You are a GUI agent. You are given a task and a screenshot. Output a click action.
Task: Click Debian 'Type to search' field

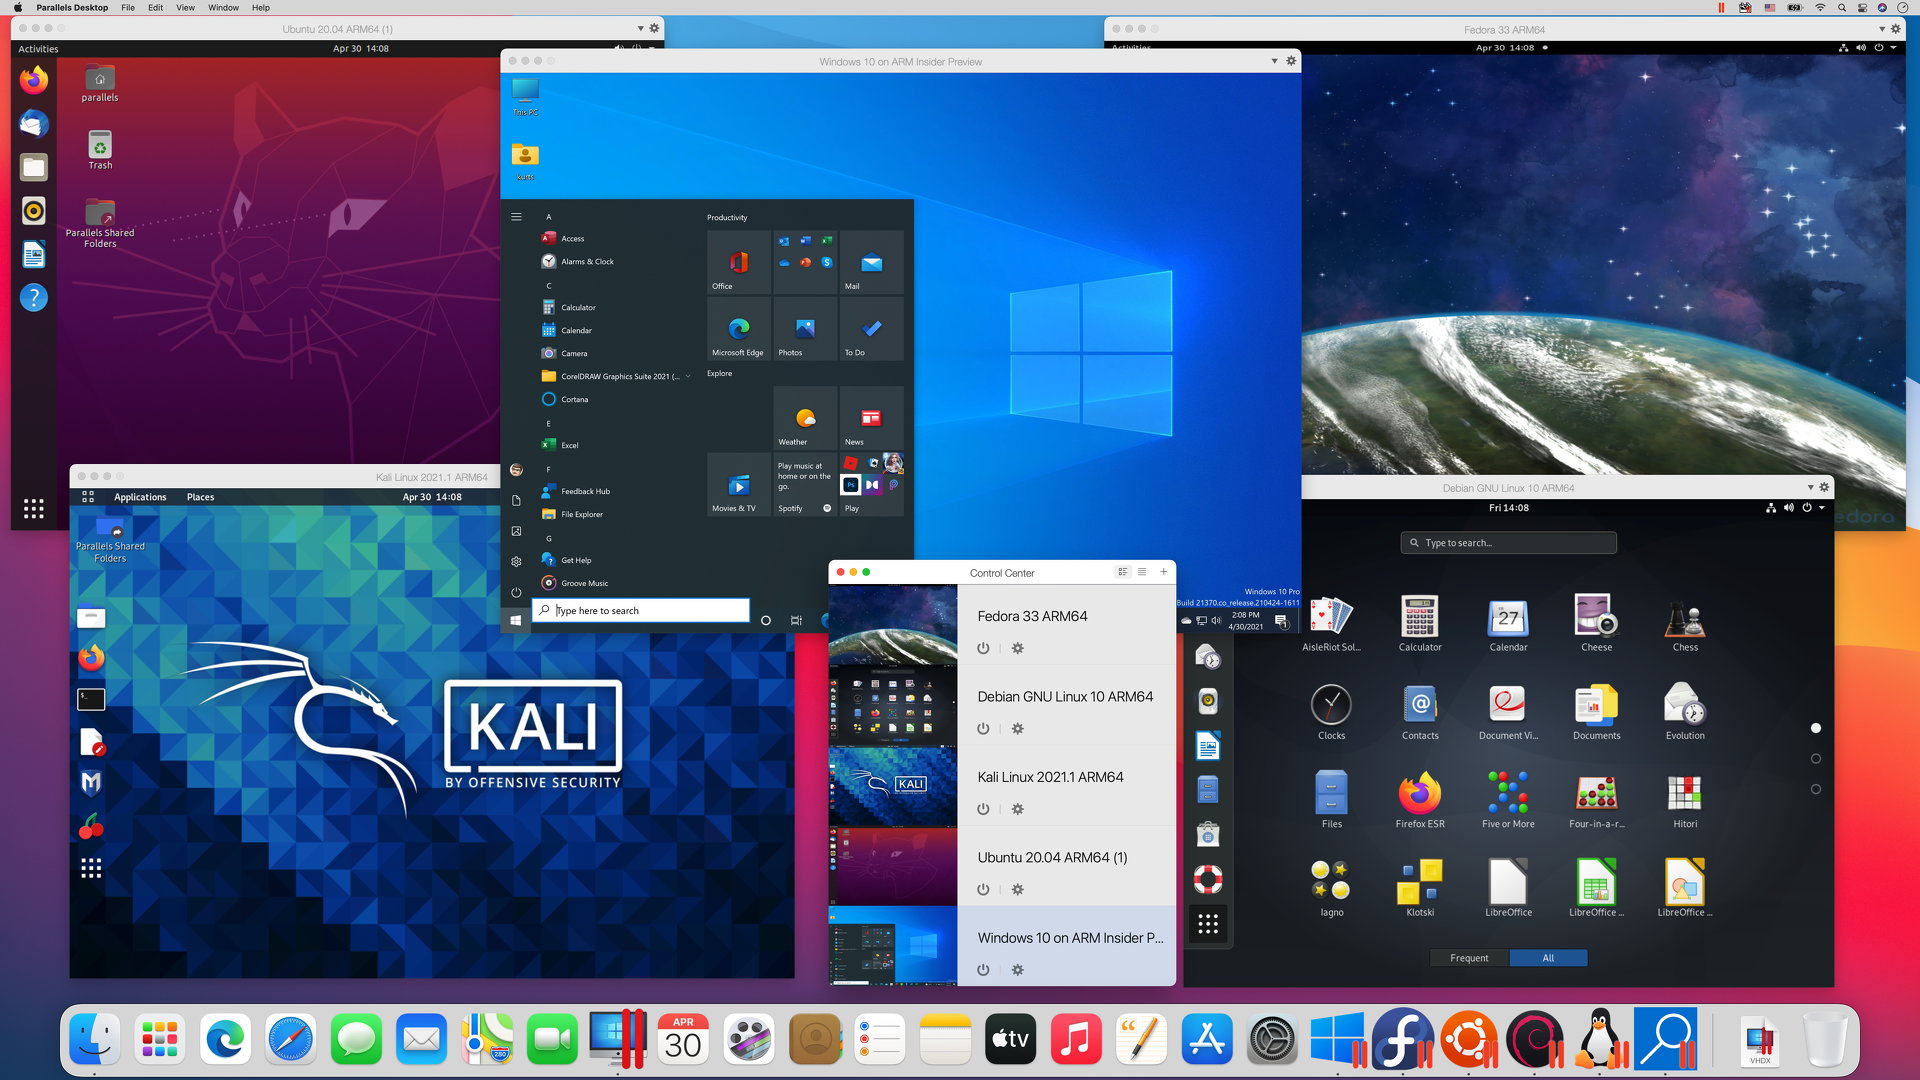[x=1508, y=542]
